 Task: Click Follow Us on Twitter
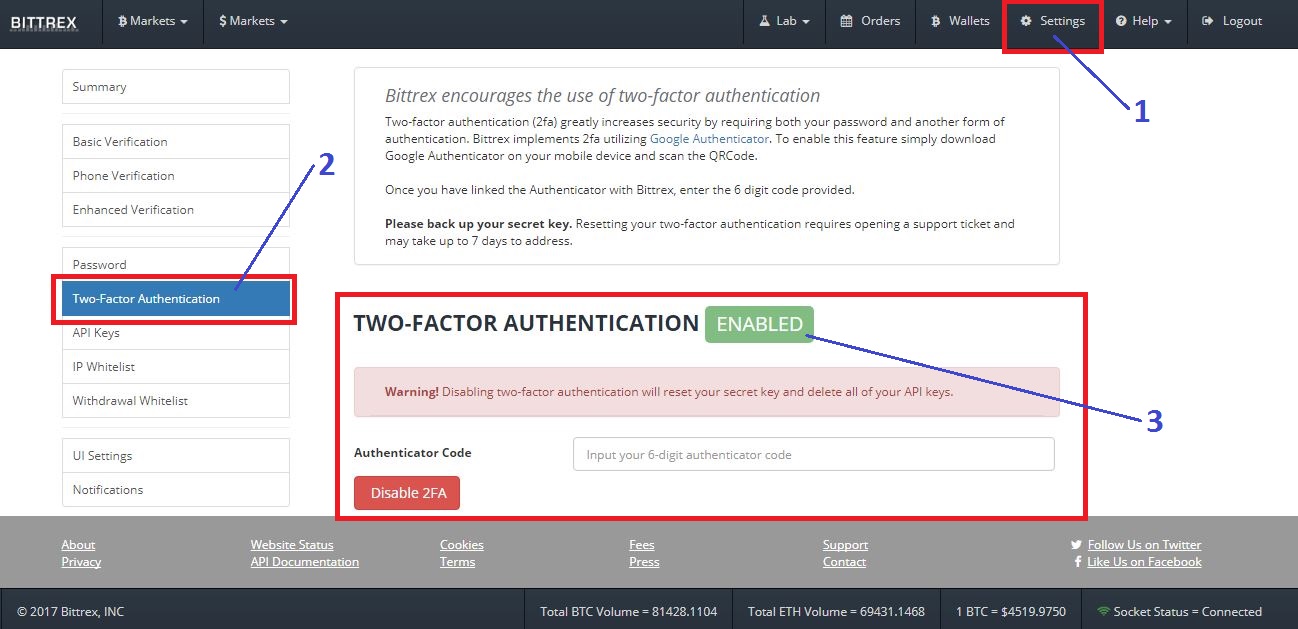(1145, 545)
